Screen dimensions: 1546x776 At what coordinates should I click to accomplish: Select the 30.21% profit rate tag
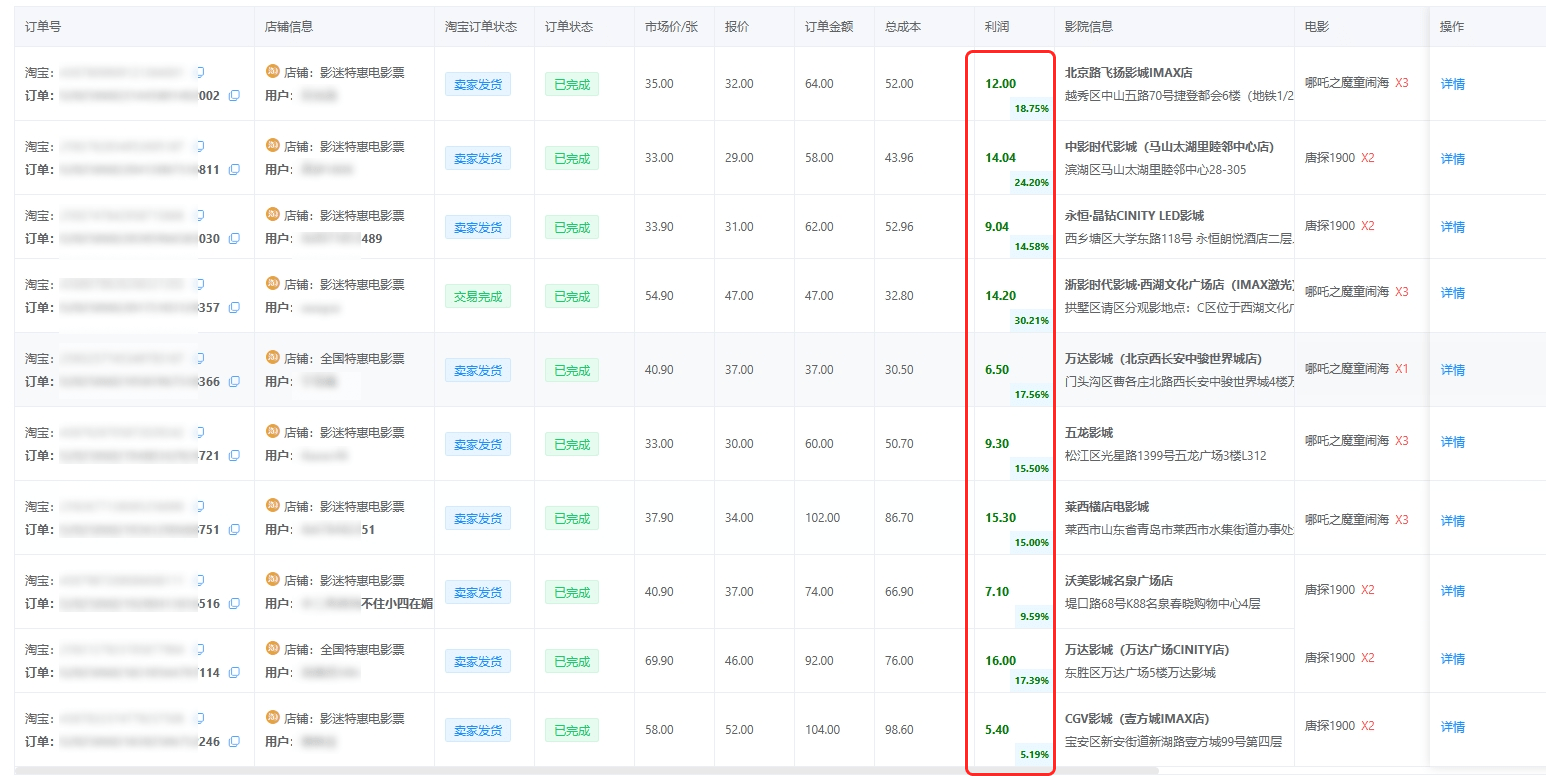coord(1031,321)
